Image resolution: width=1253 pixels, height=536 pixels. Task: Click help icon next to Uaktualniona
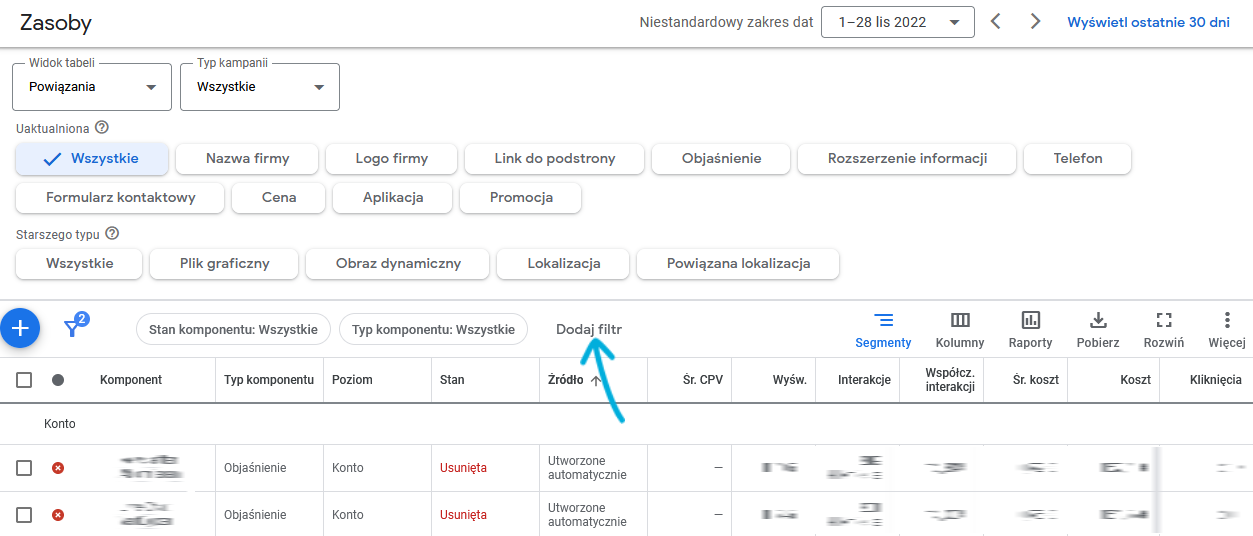click(x=101, y=128)
